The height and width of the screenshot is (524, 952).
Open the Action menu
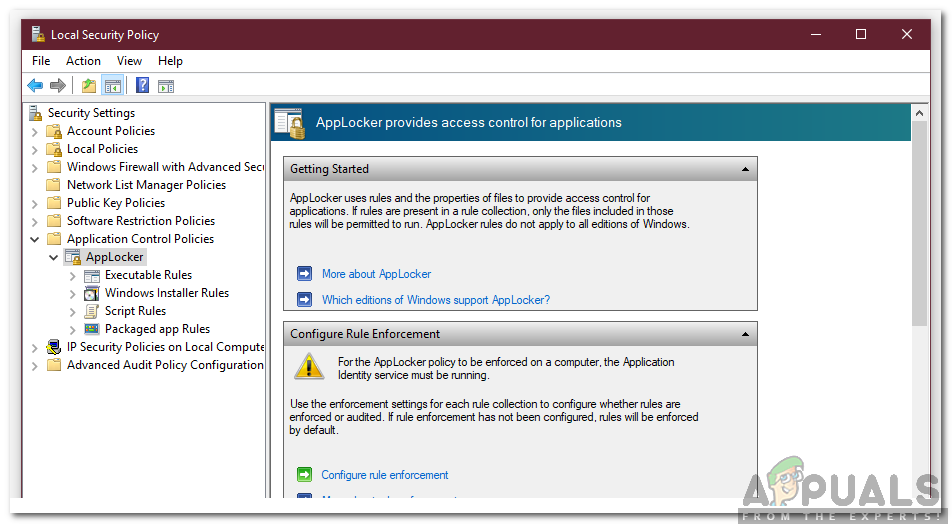point(83,61)
